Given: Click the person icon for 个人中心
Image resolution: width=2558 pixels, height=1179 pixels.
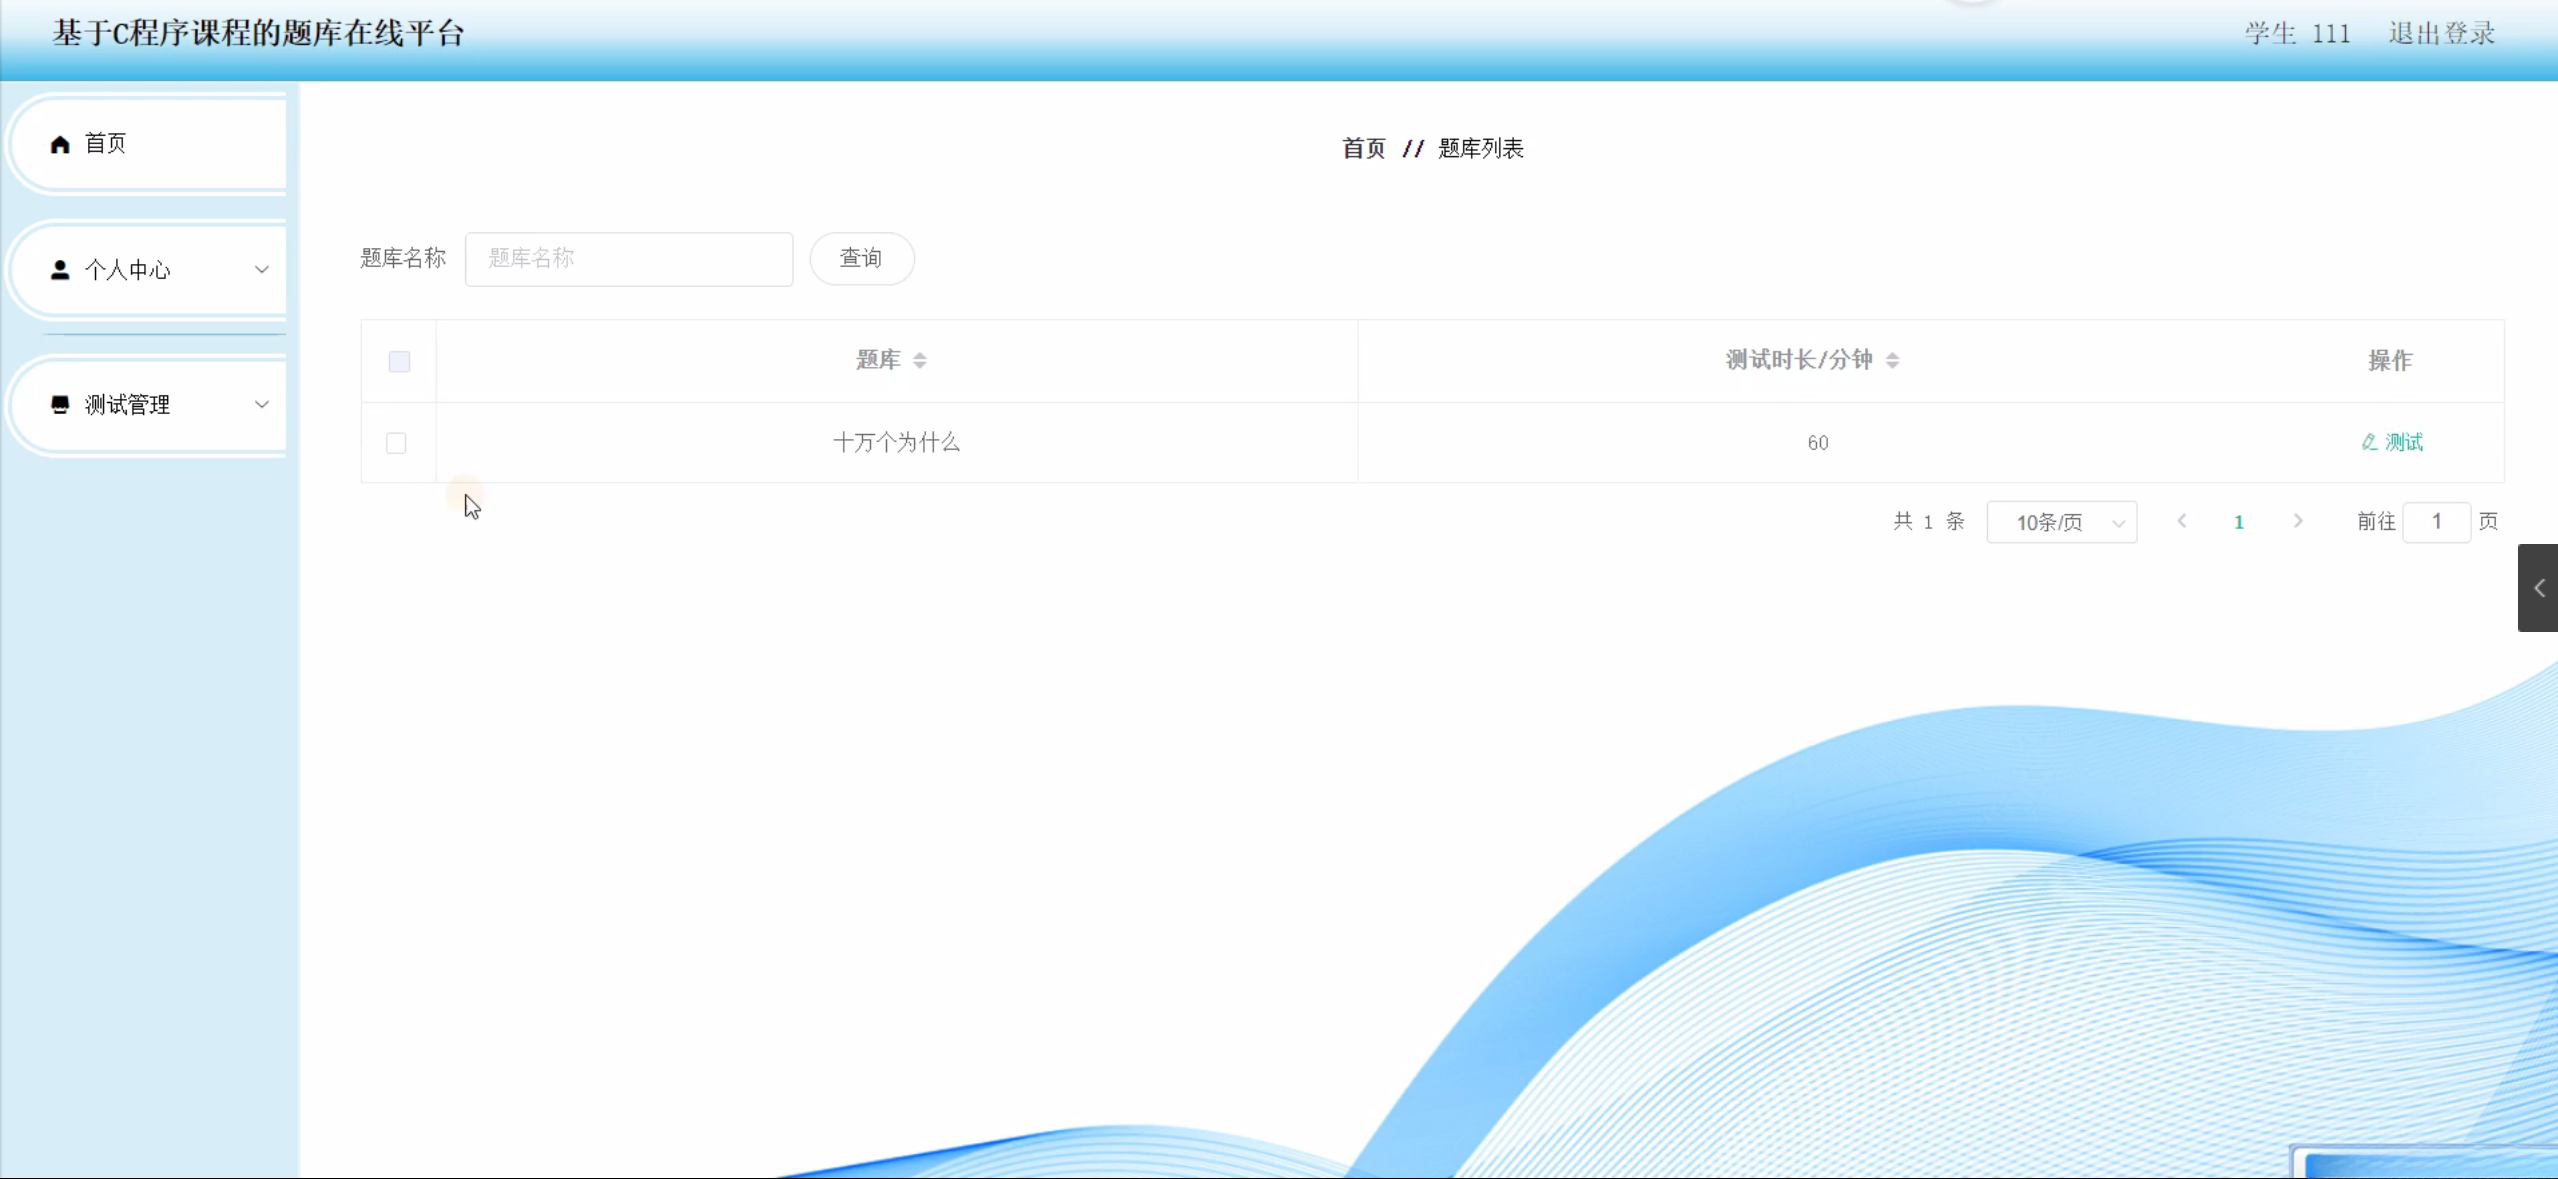Looking at the screenshot, I should pyautogui.click(x=60, y=270).
